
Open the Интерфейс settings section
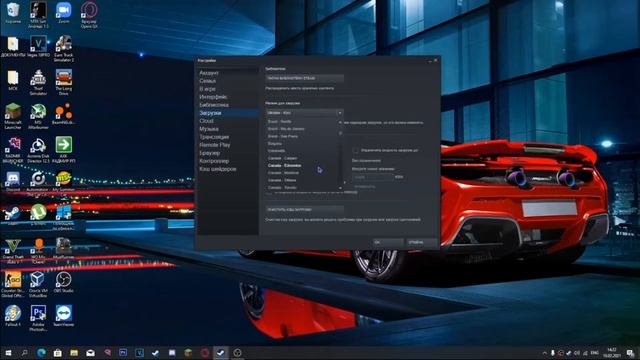click(213, 97)
